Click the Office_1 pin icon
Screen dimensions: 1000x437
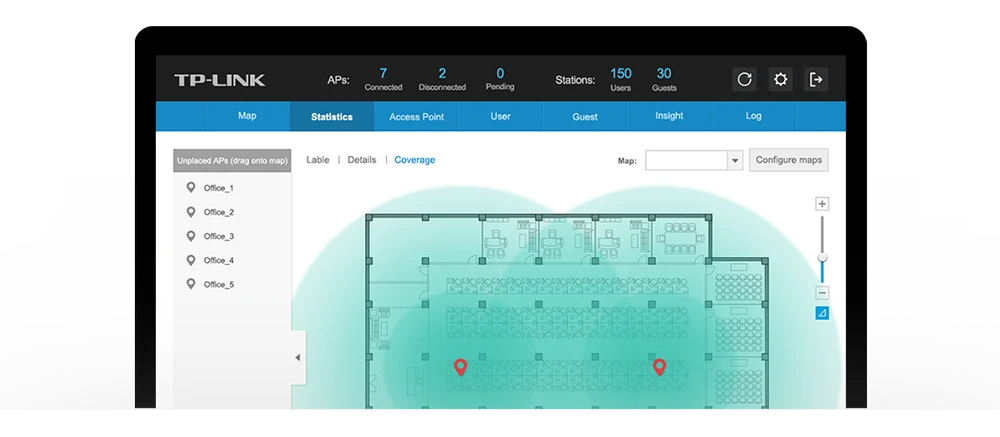coord(191,188)
